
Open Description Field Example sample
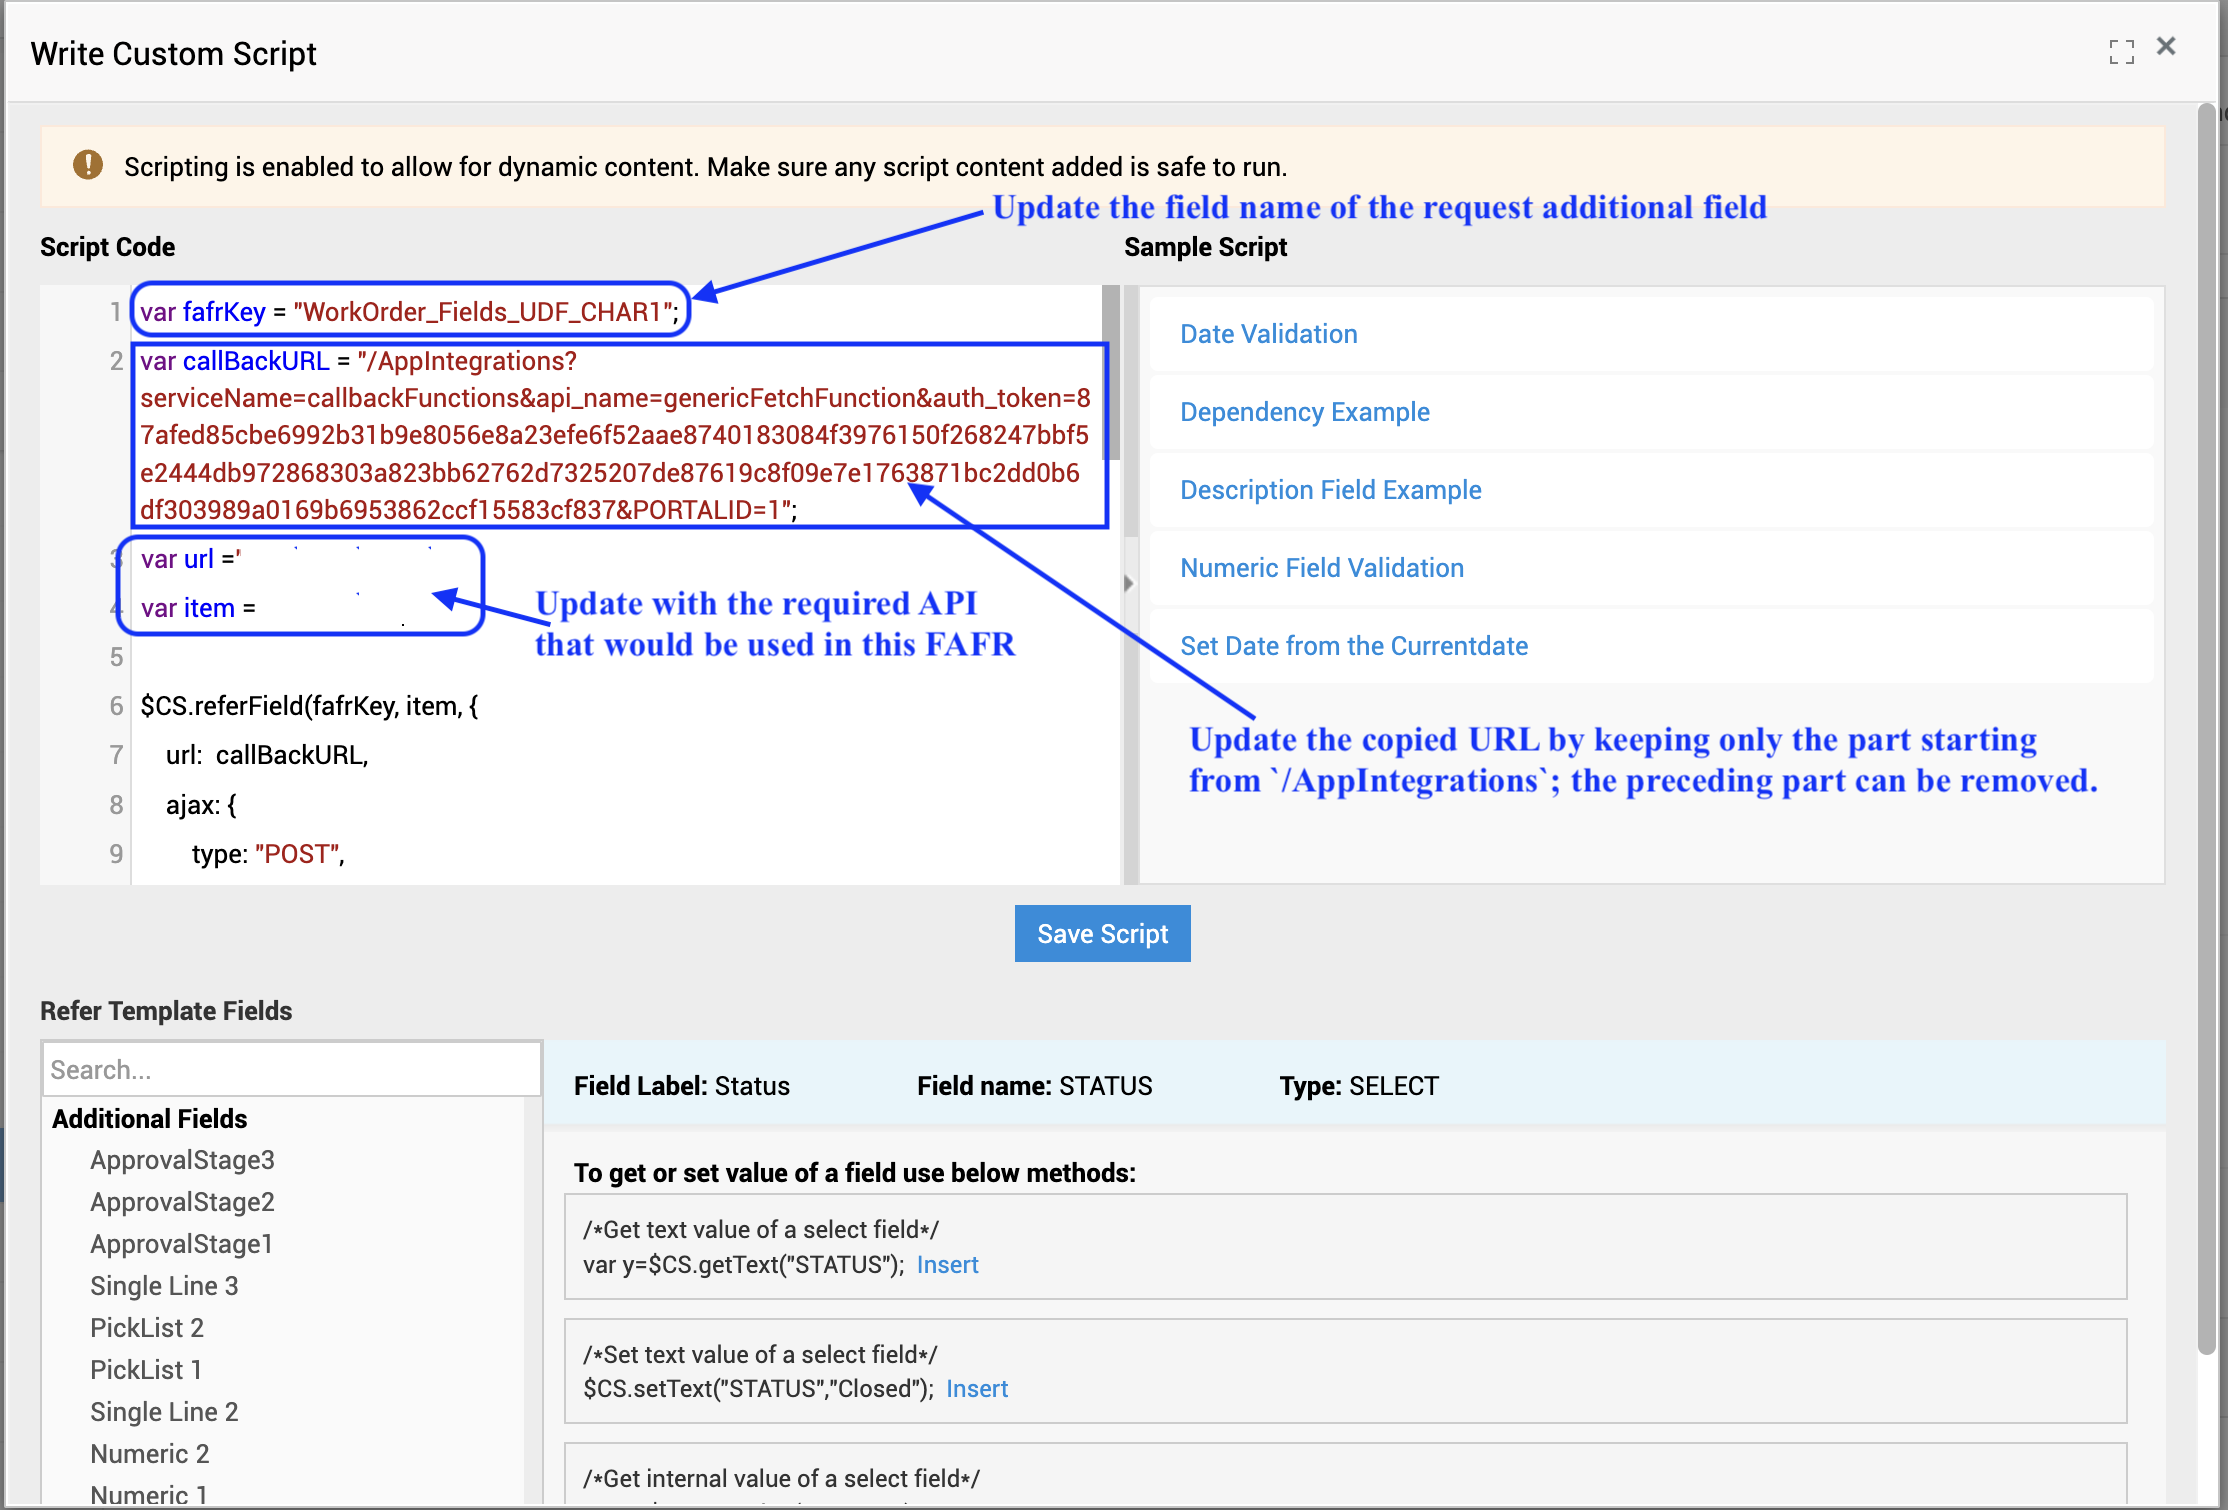(x=1330, y=490)
